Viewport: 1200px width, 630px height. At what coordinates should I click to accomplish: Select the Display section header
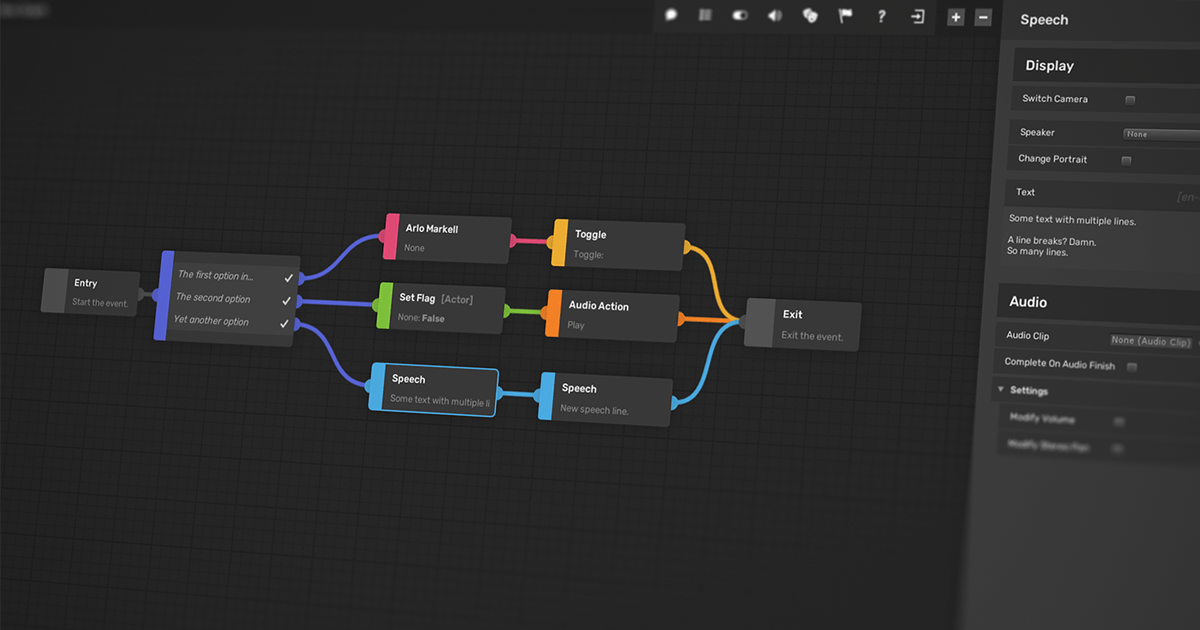click(x=1049, y=66)
